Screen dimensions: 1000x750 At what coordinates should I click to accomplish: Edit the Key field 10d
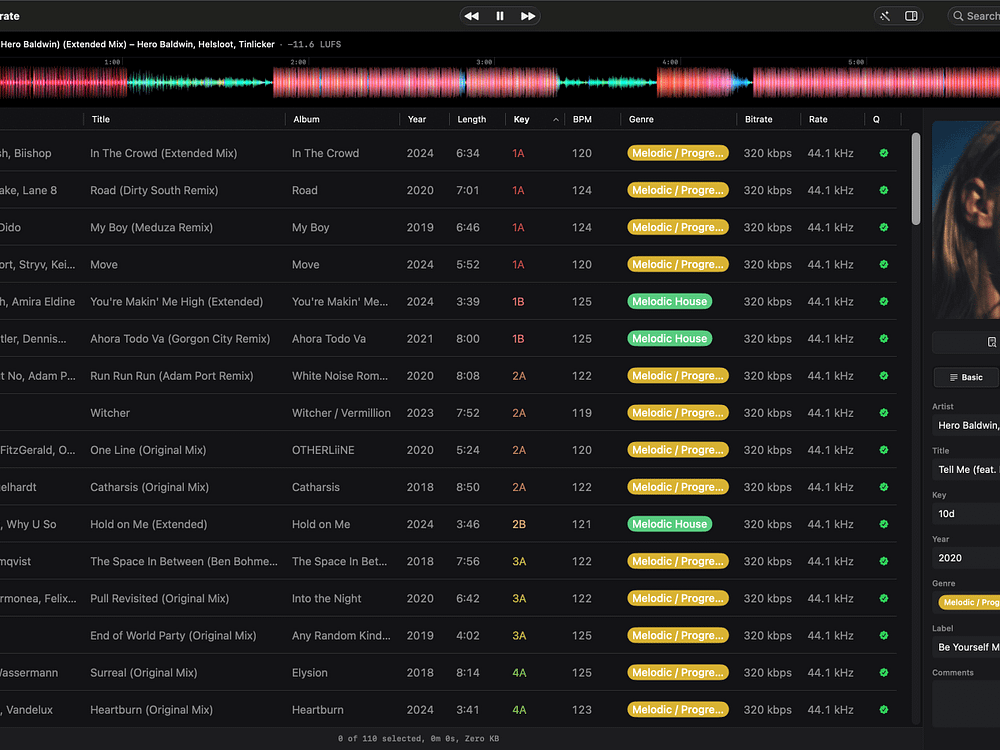pyautogui.click(x=966, y=513)
